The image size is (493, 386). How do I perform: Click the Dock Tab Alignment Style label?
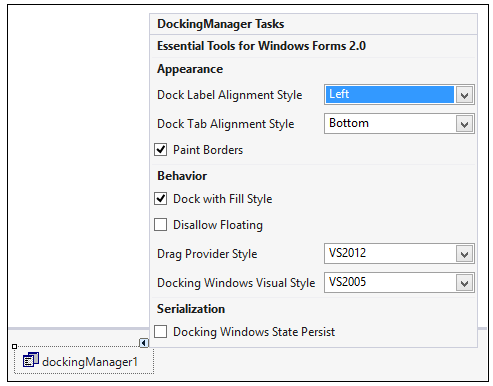click(x=226, y=124)
